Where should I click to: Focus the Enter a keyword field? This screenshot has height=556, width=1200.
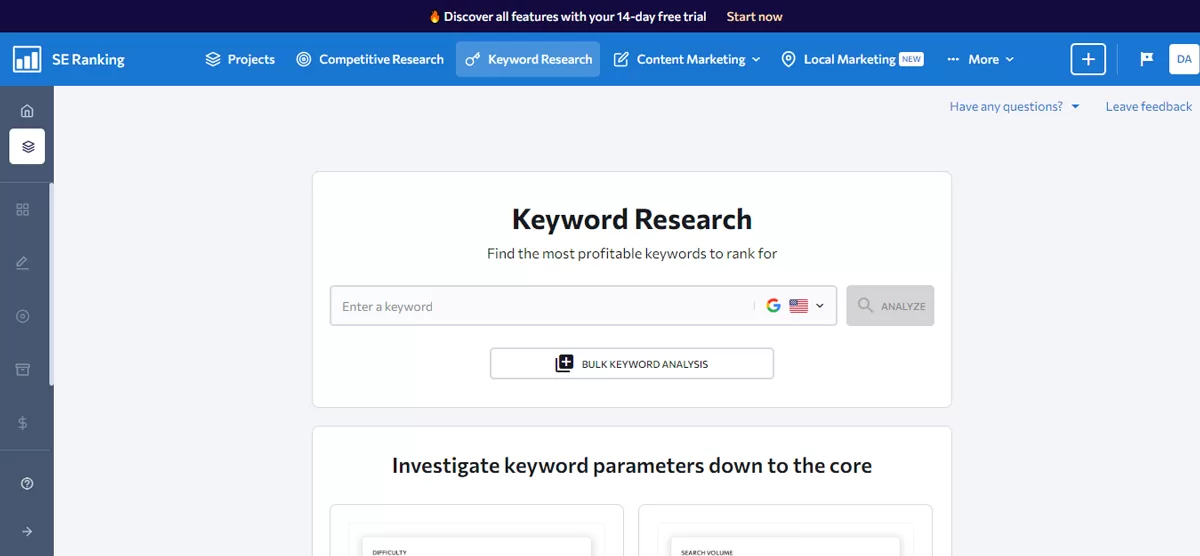pos(540,306)
